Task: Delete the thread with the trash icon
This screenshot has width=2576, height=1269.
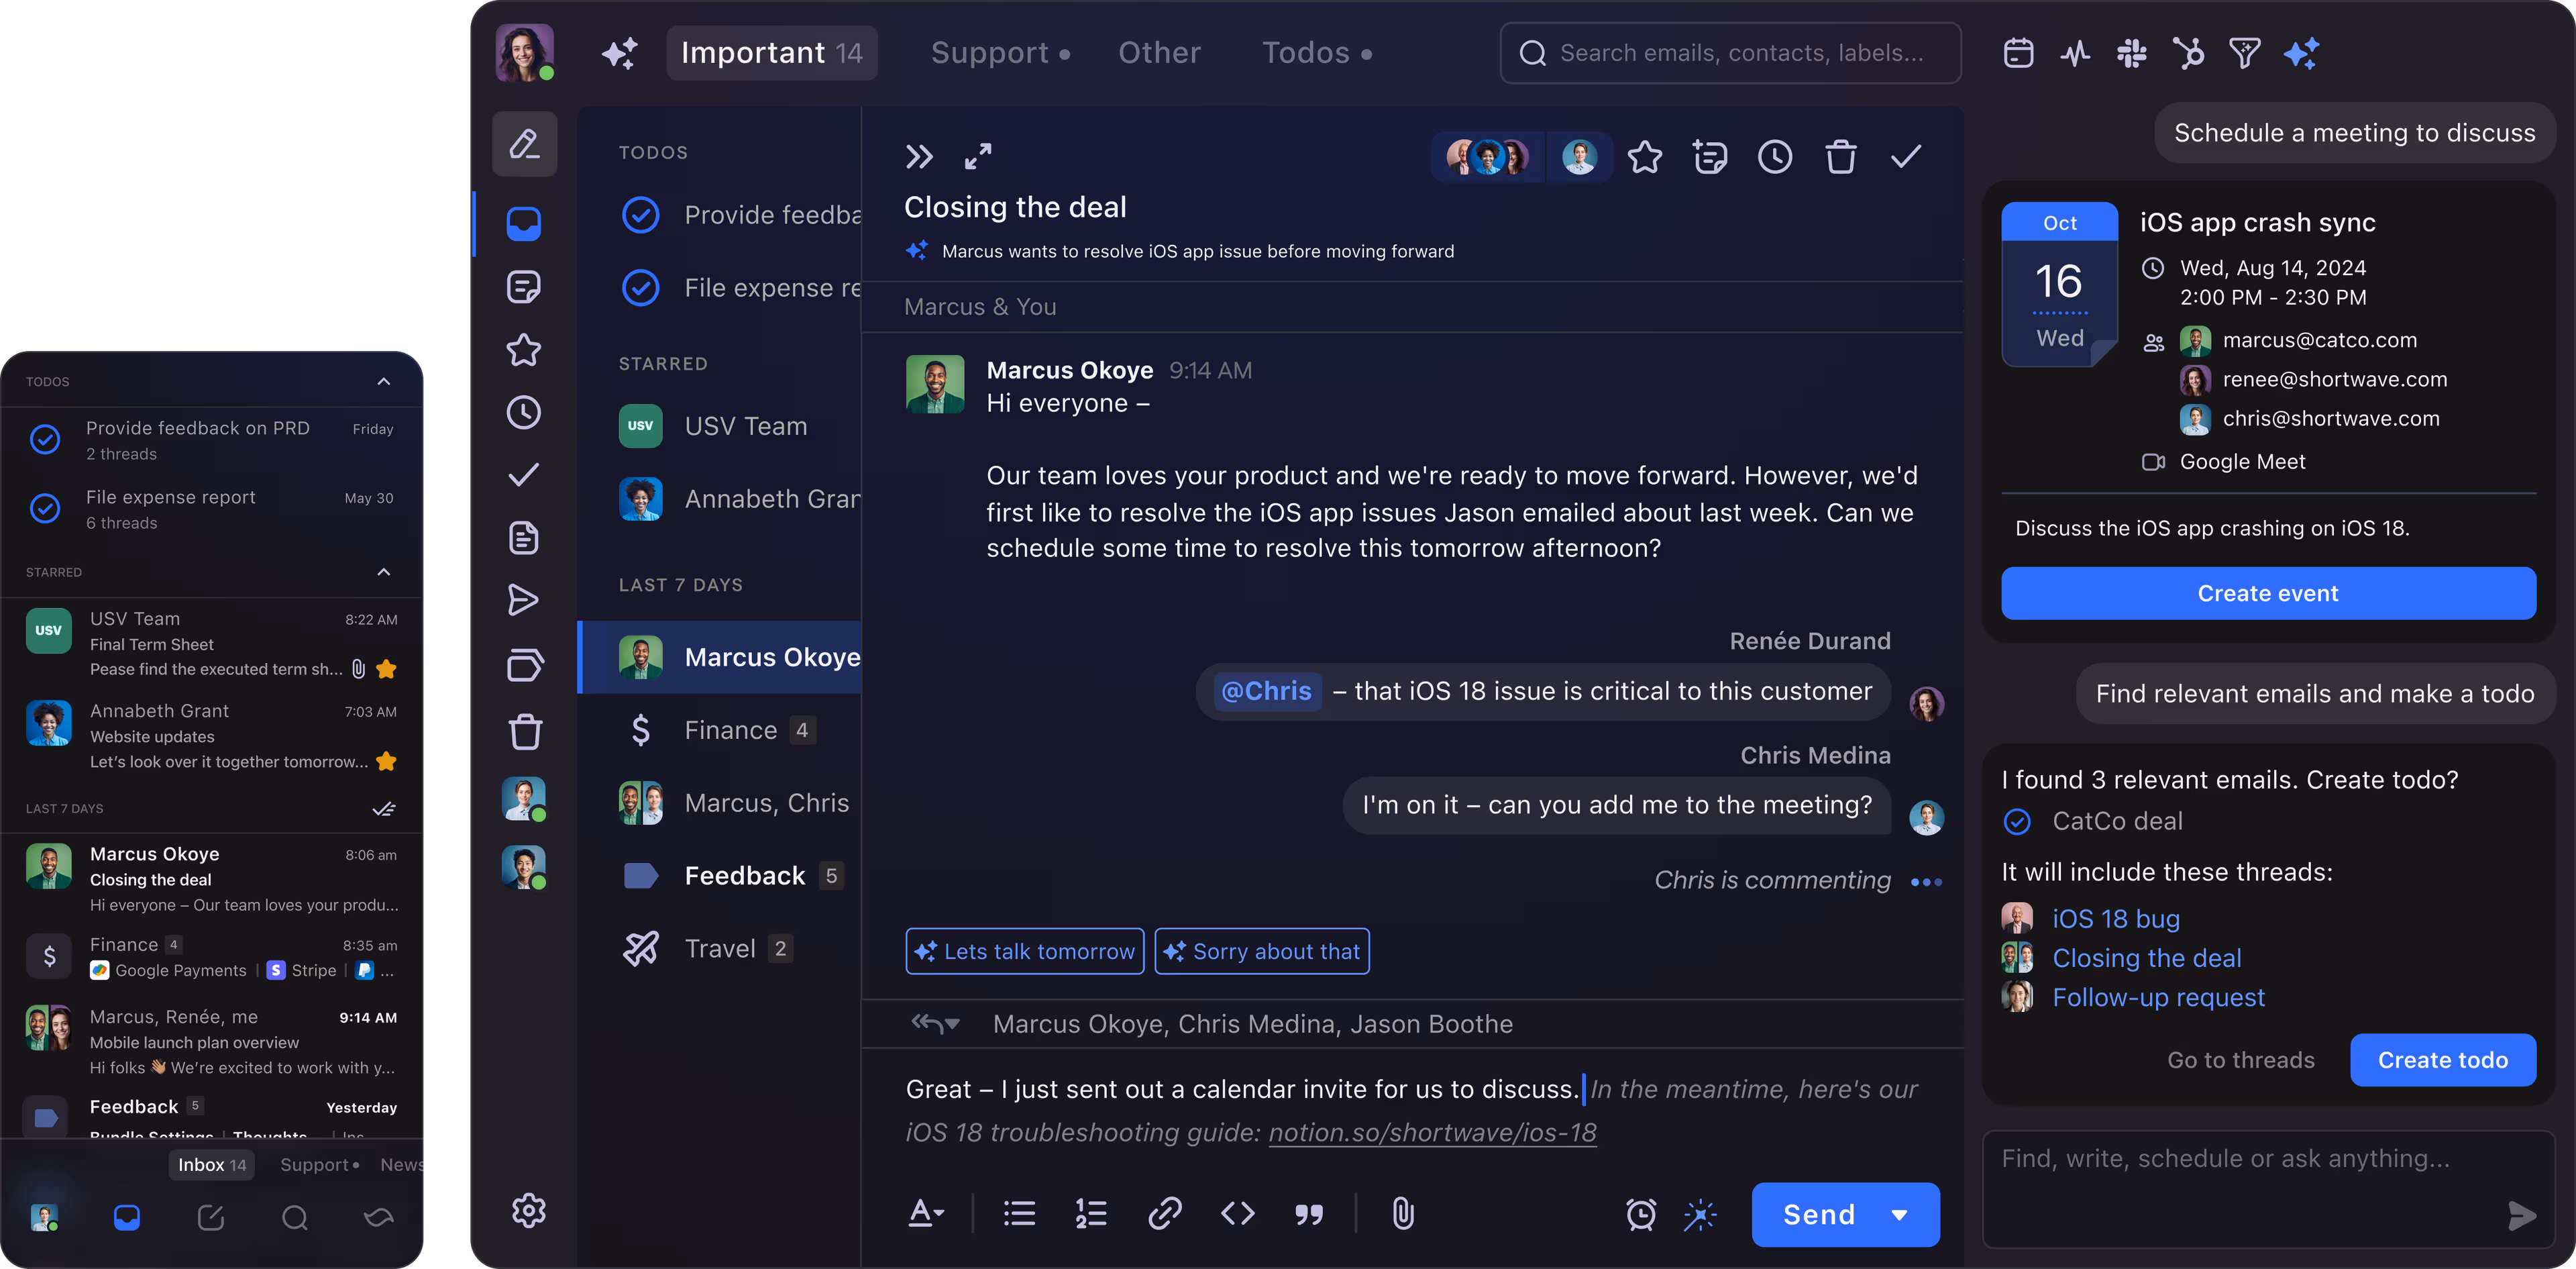Action: 1841,157
